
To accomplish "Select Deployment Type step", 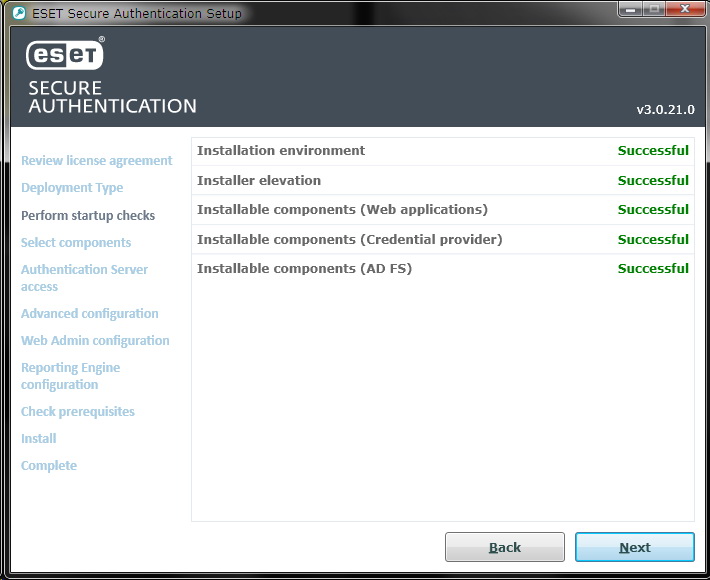I will tap(72, 187).
